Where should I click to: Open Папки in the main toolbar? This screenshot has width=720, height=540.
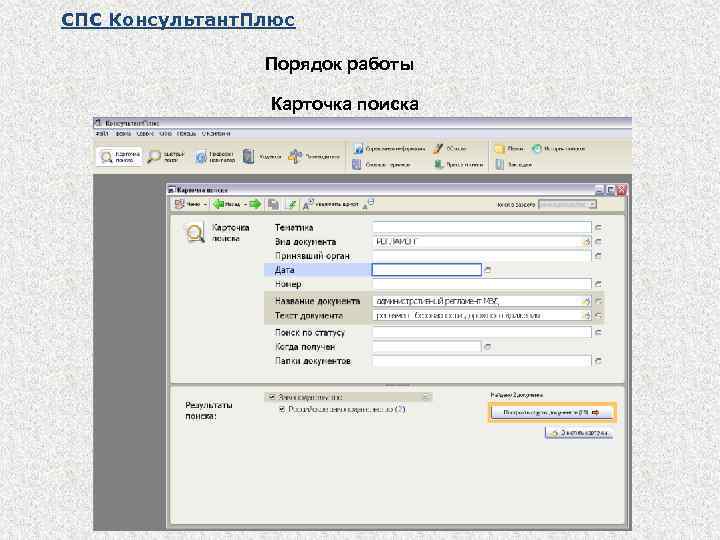(x=509, y=148)
